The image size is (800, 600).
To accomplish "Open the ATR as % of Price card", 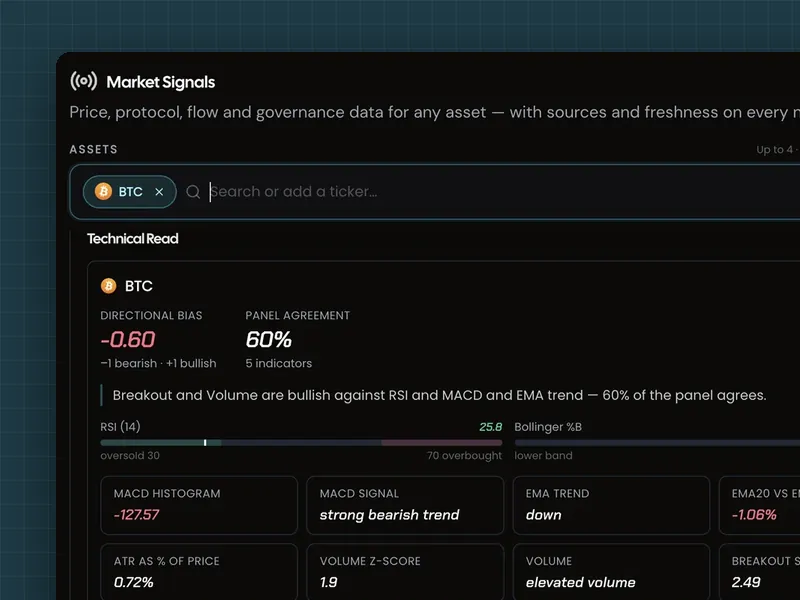I will (x=199, y=572).
